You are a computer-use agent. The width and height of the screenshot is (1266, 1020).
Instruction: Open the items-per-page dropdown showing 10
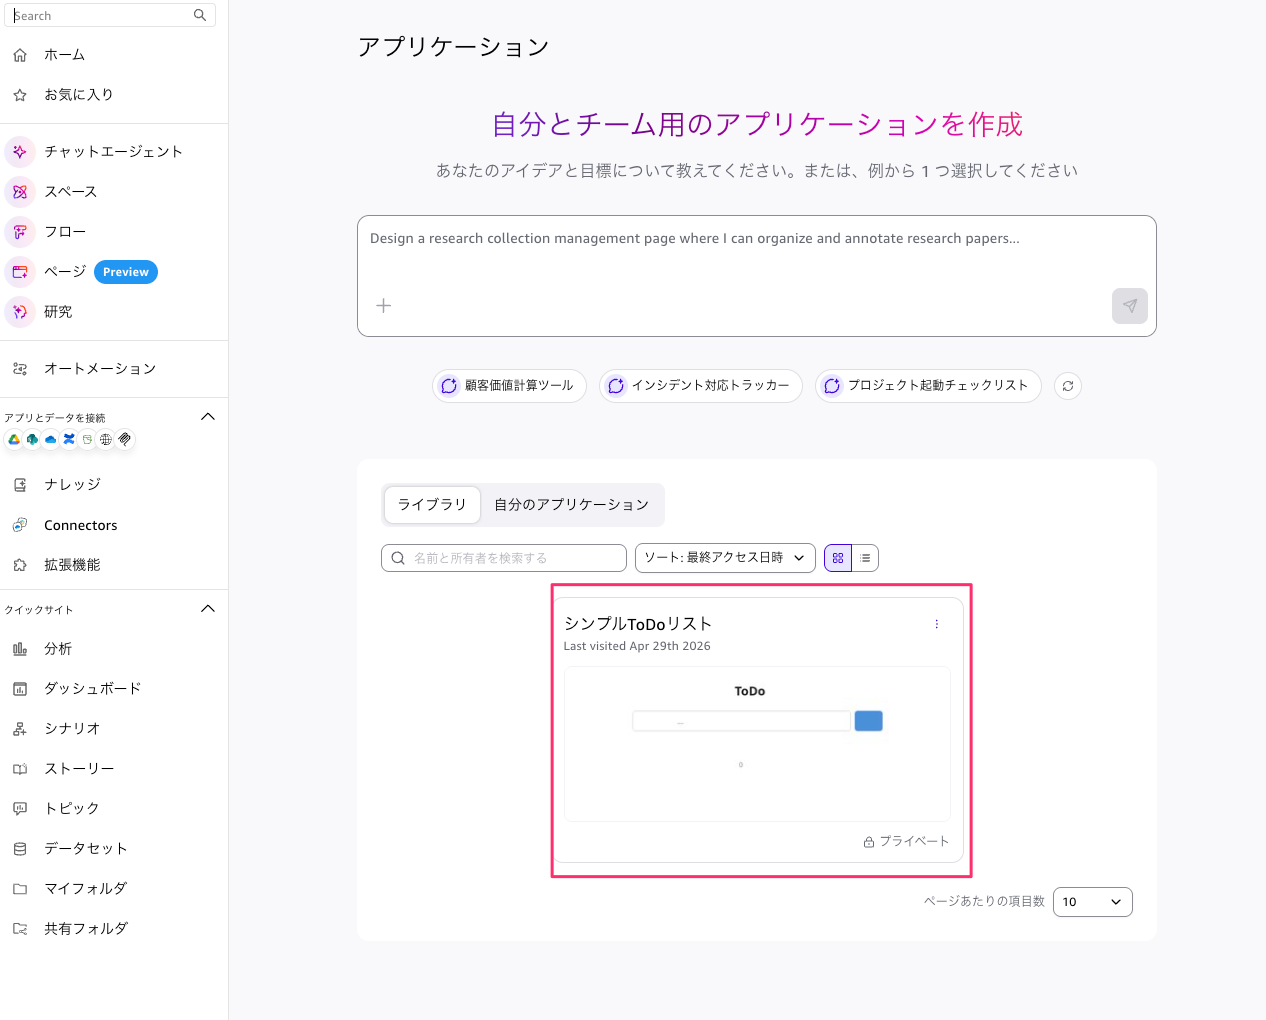pyautogui.click(x=1092, y=902)
